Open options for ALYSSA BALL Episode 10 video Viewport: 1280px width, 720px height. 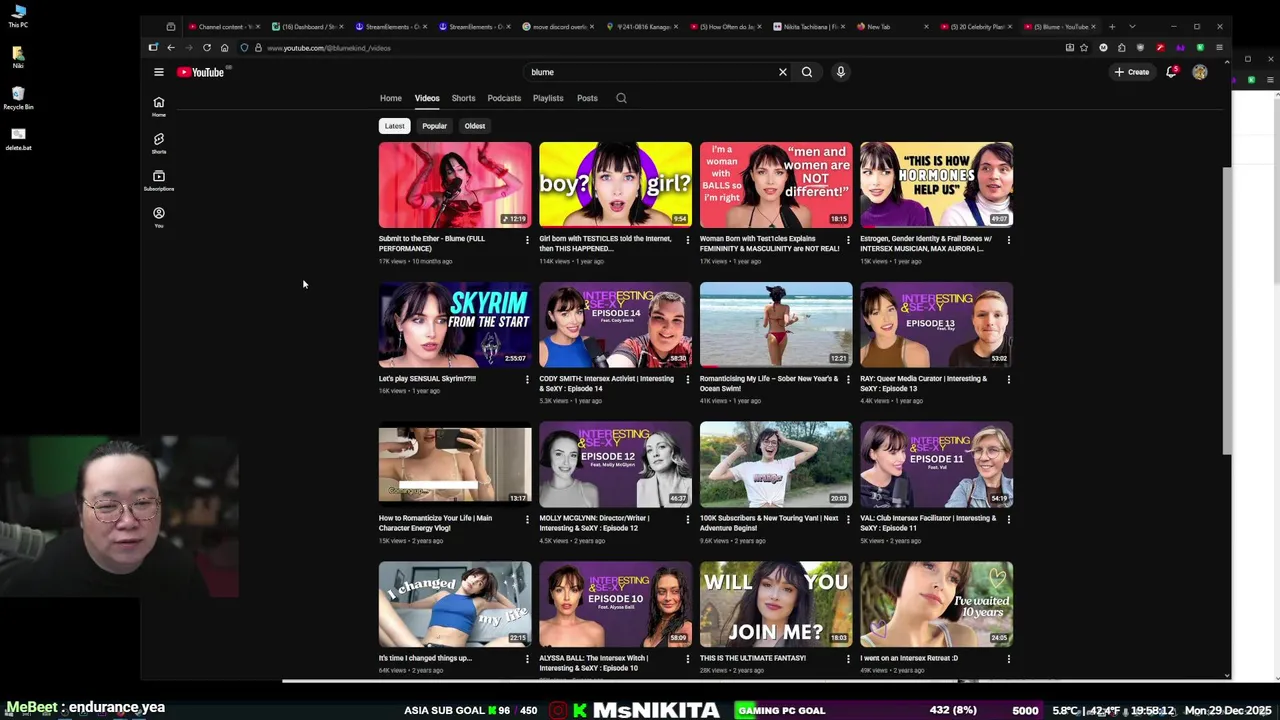tap(687, 659)
